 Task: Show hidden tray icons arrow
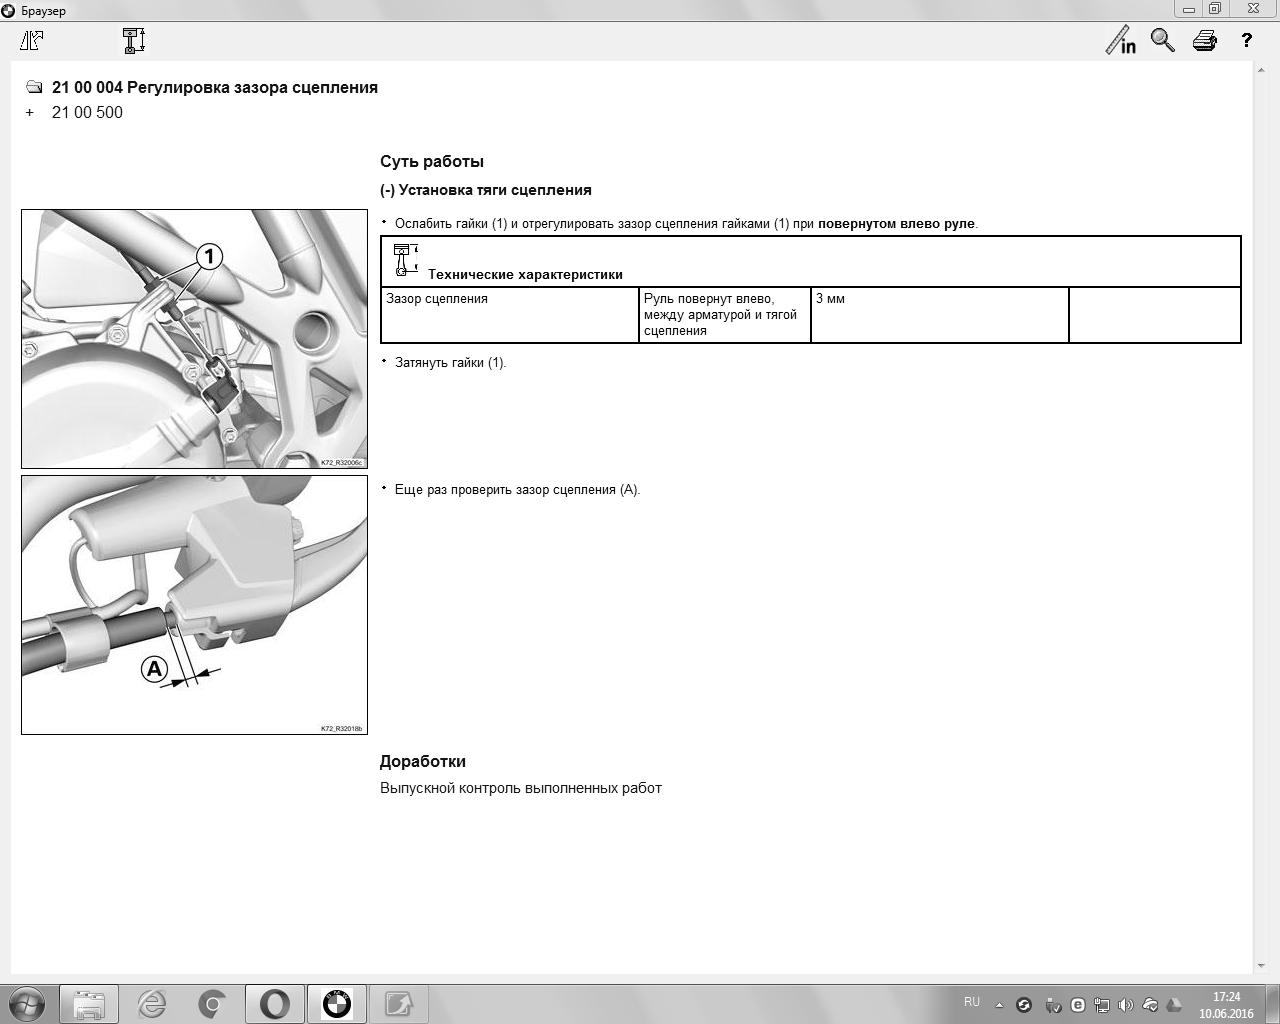(999, 1005)
